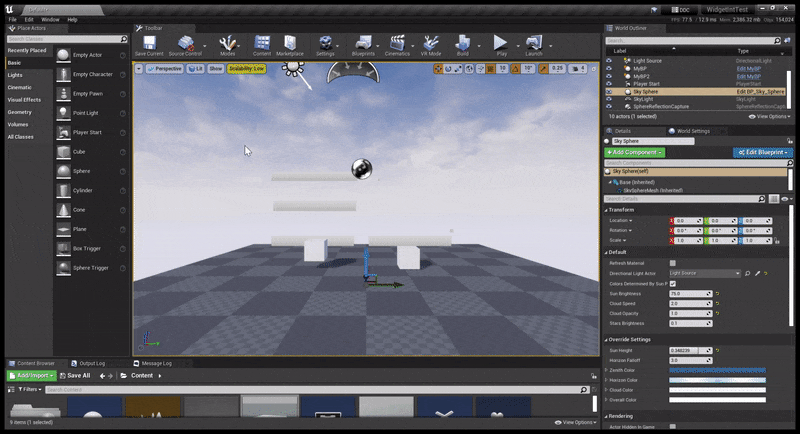Screen dimensions: 800x434
Task: Select the Lights category in Place Actors
Action: [x=15, y=75]
